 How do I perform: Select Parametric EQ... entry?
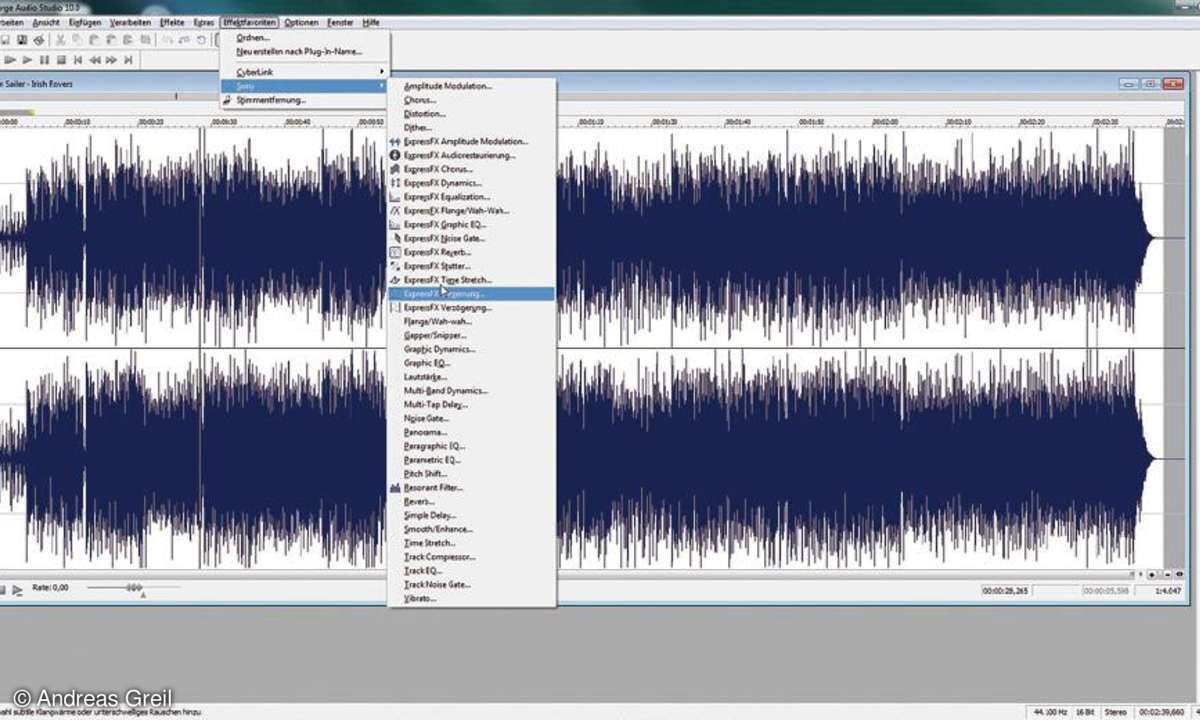tap(471, 460)
